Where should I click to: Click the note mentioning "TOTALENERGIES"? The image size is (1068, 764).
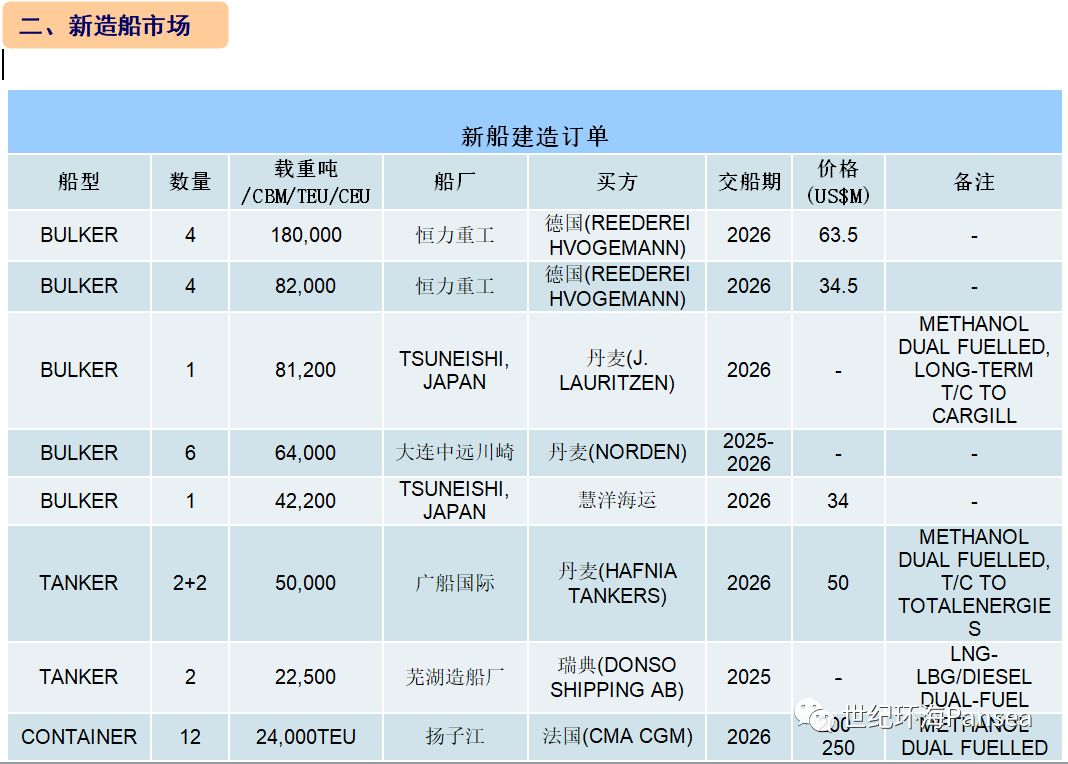[x=974, y=583]
